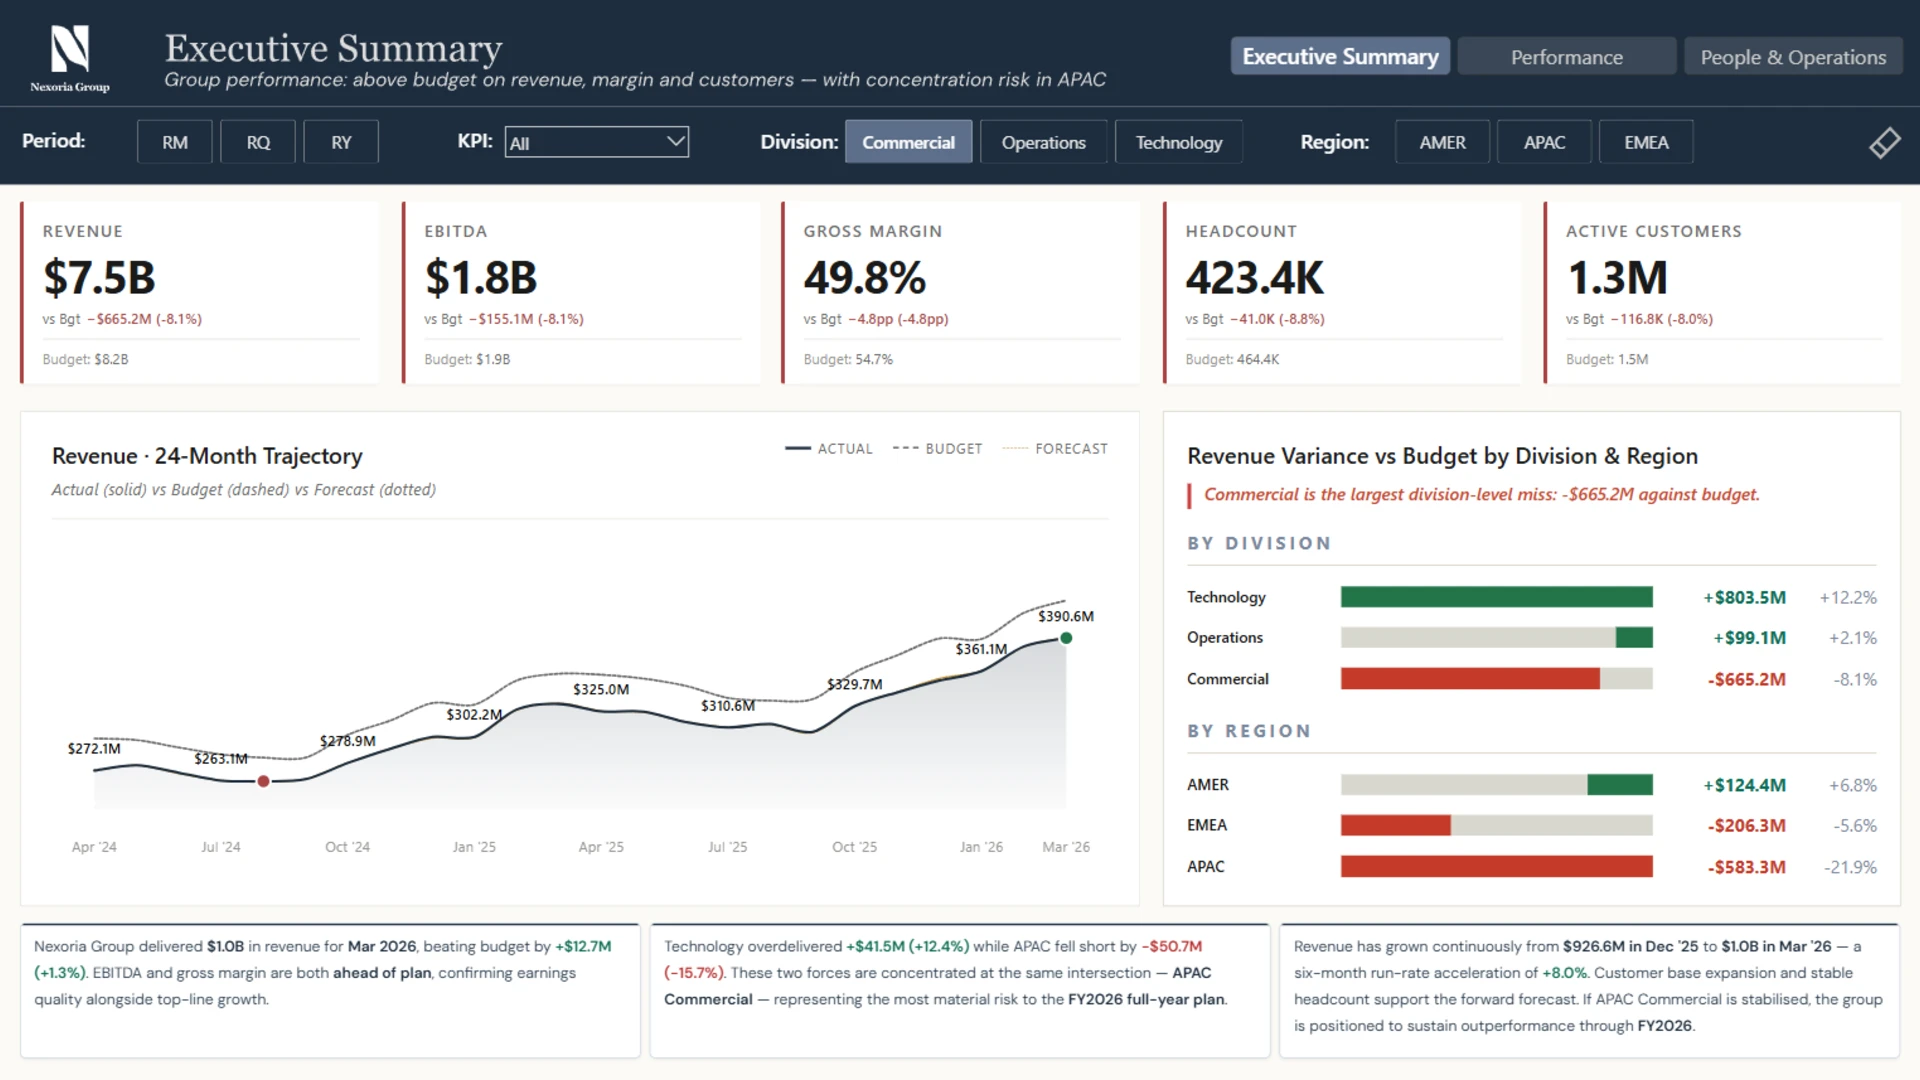Open the People & Operations tab
Viewport: 1920px width, 1080px height.
point(1793,57)
